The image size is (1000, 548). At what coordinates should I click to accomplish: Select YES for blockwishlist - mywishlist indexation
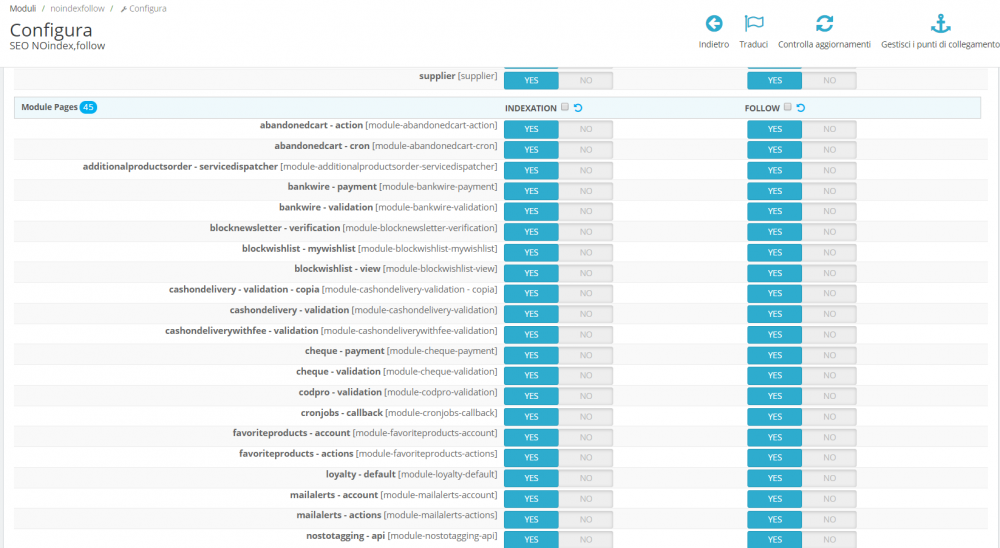531,253
